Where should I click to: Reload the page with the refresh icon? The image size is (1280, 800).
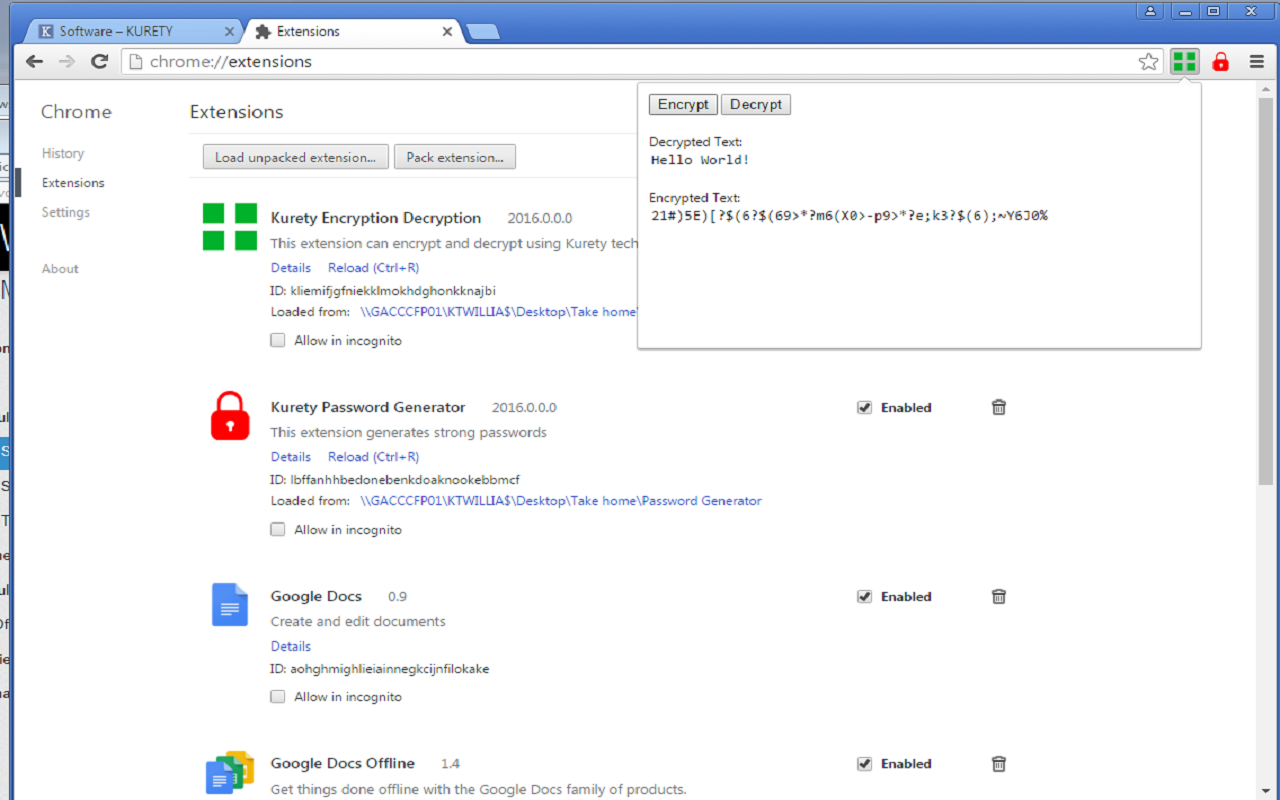99,62
